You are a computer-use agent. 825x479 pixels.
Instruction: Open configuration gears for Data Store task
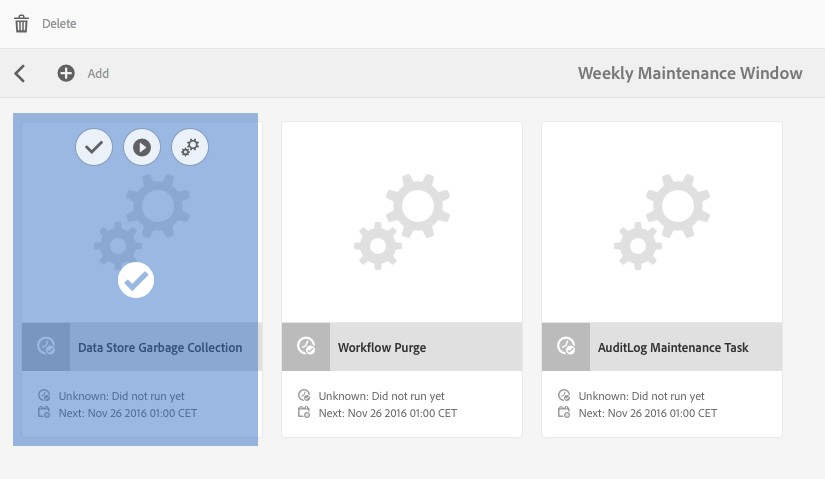190,147
